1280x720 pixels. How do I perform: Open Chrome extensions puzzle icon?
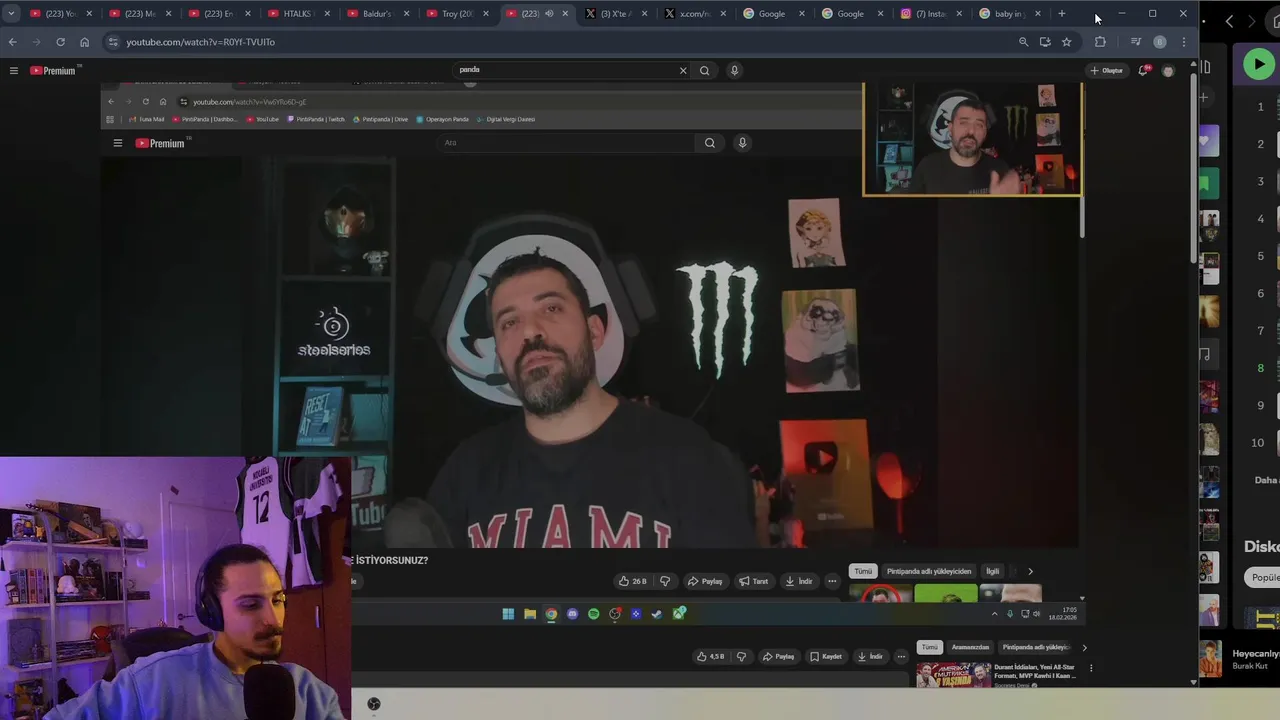(1100, 42)
